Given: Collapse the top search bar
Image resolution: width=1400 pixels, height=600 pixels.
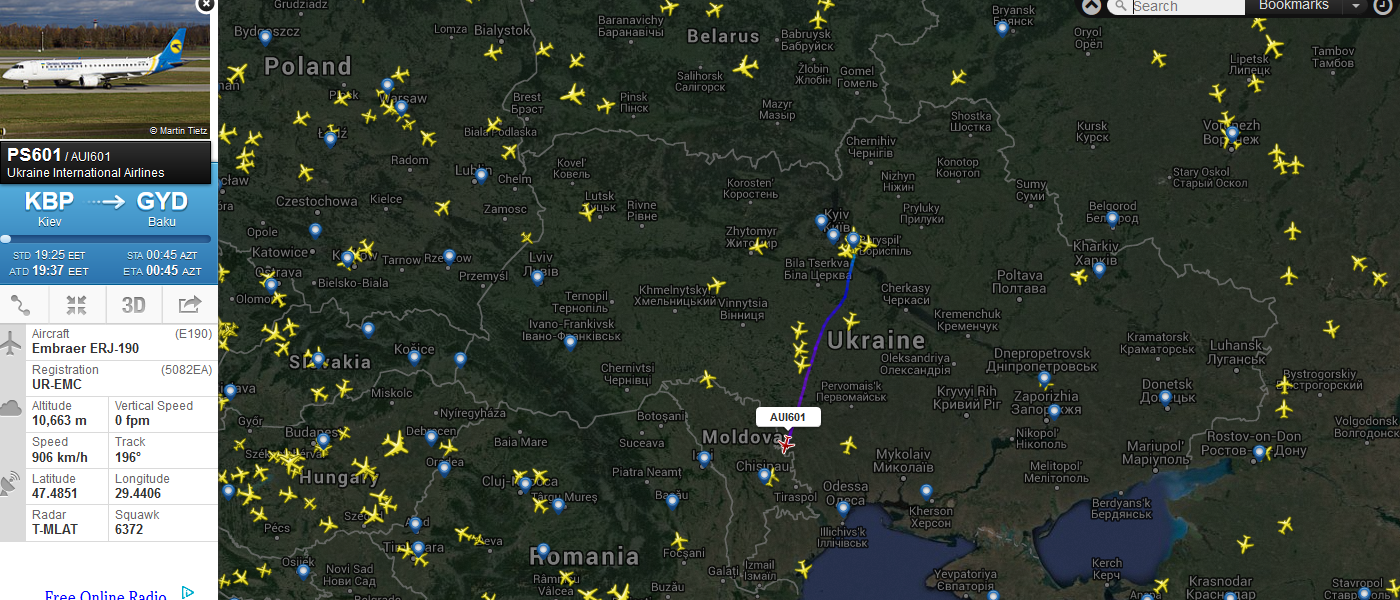Looking at the screenshot, I should (x=1091, y=6).
